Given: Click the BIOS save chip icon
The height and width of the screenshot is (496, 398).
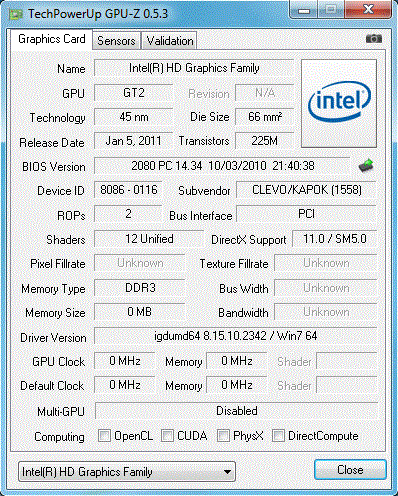Looking at the screenshot, I should pos(366,166).
